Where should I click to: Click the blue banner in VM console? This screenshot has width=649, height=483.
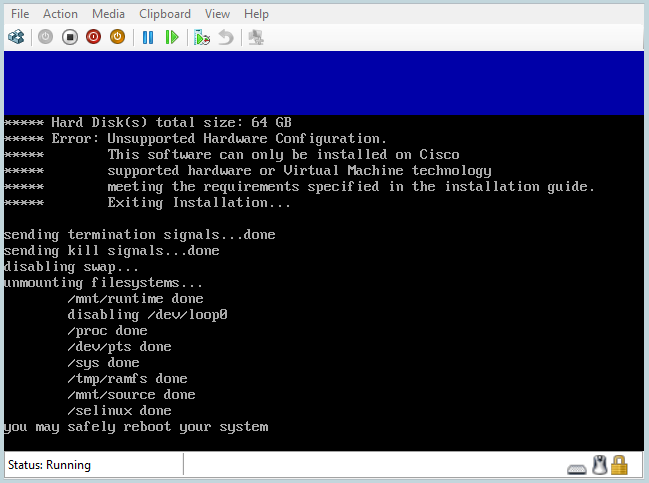click(324, 83)
